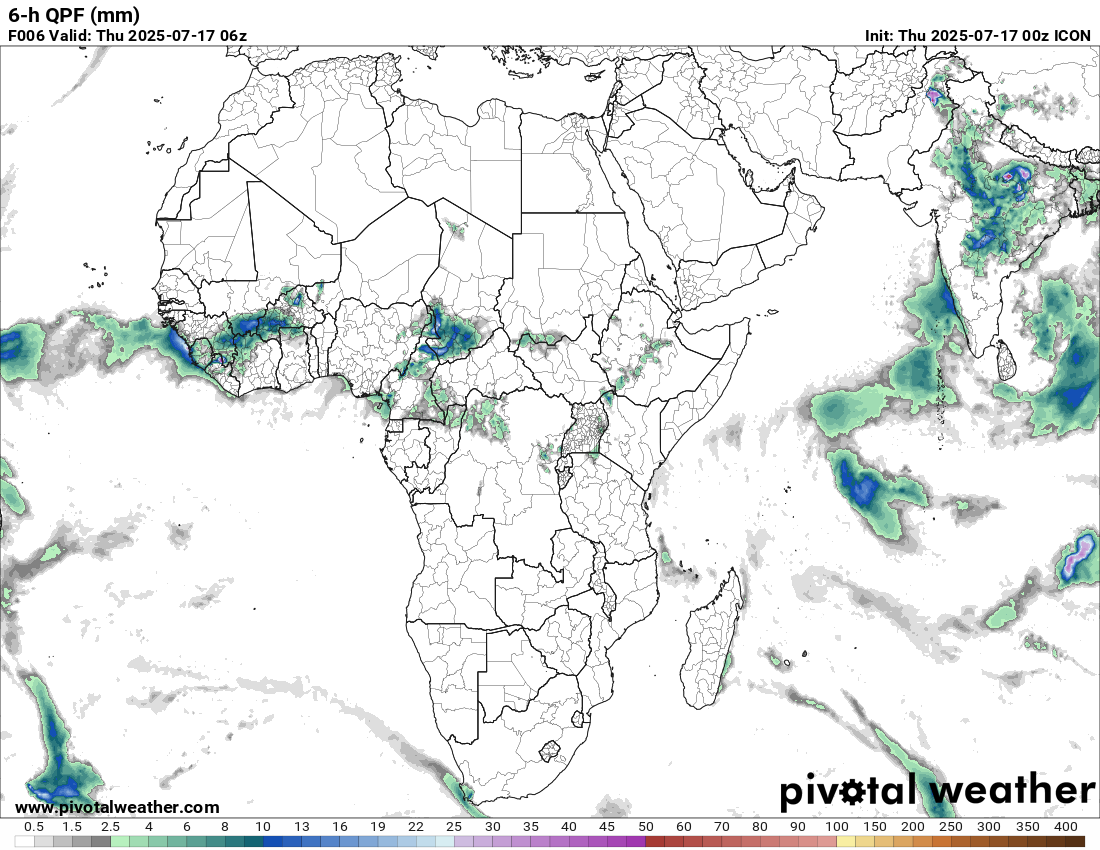Select the 'F006 Valid: Thu 2025-07-17 06z' label

(x=127, y=36)
